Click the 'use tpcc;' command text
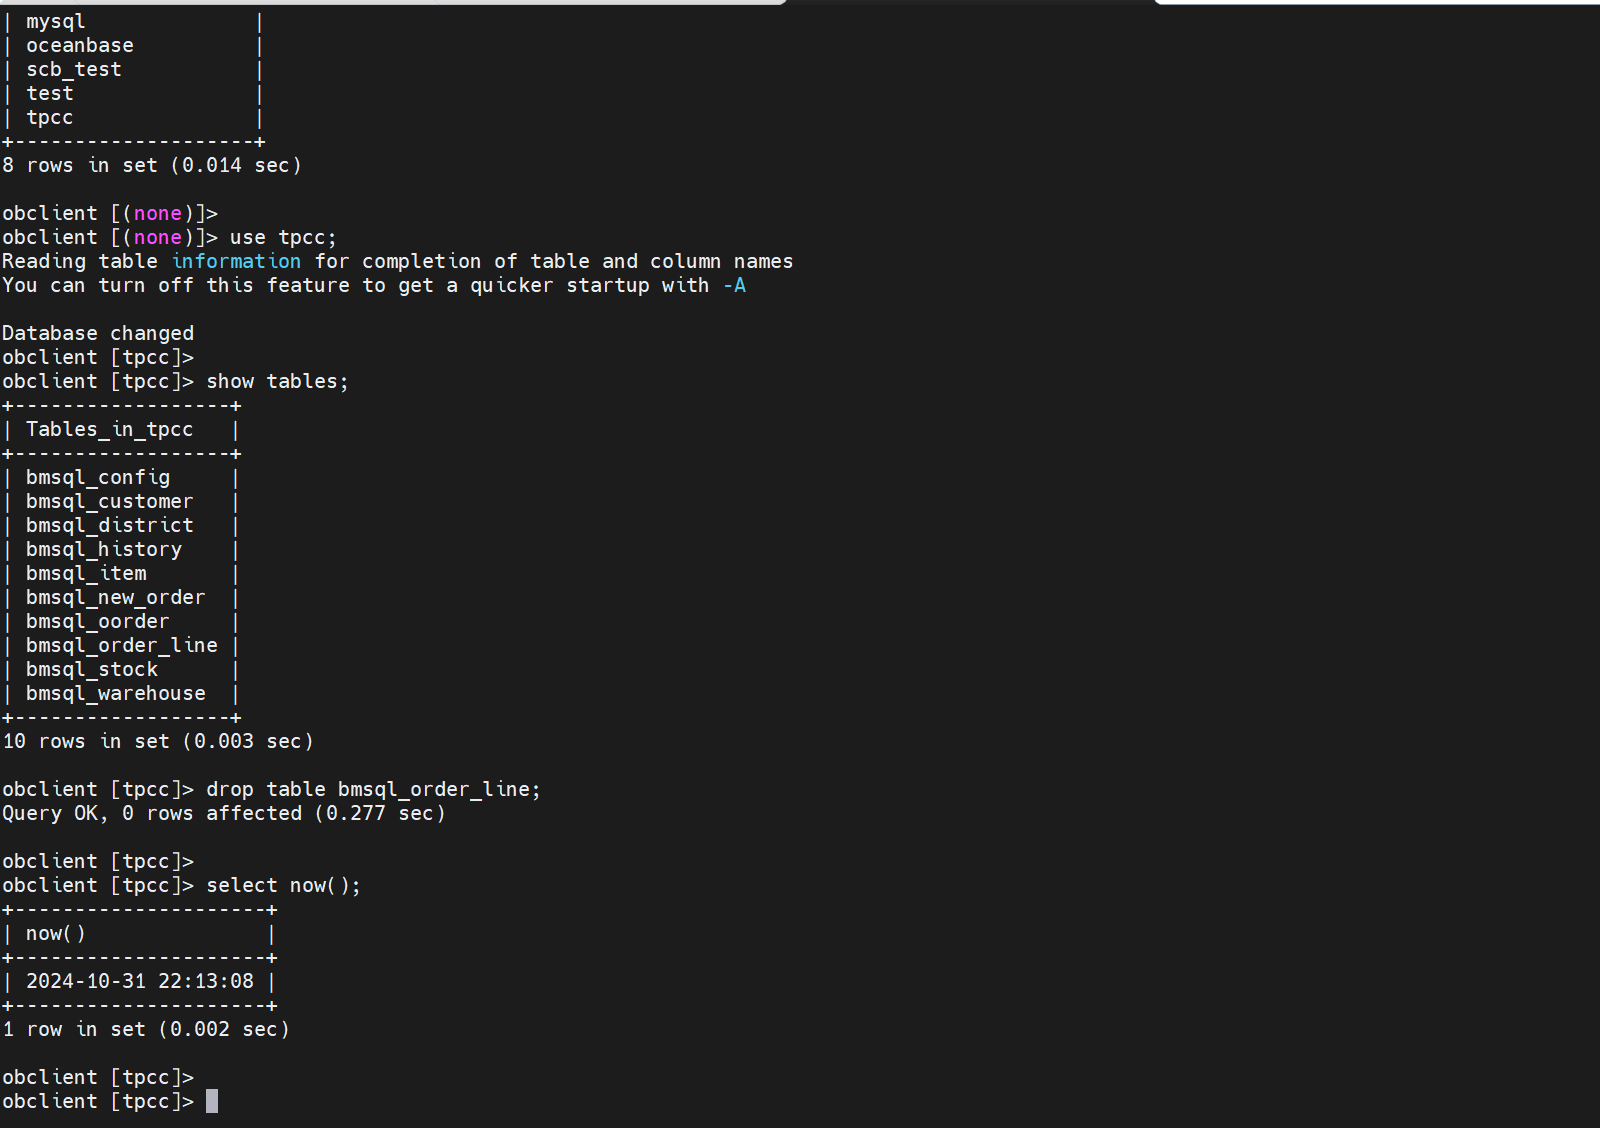1600x1128 pixels. pyautogui.click(x=284, y=237)
